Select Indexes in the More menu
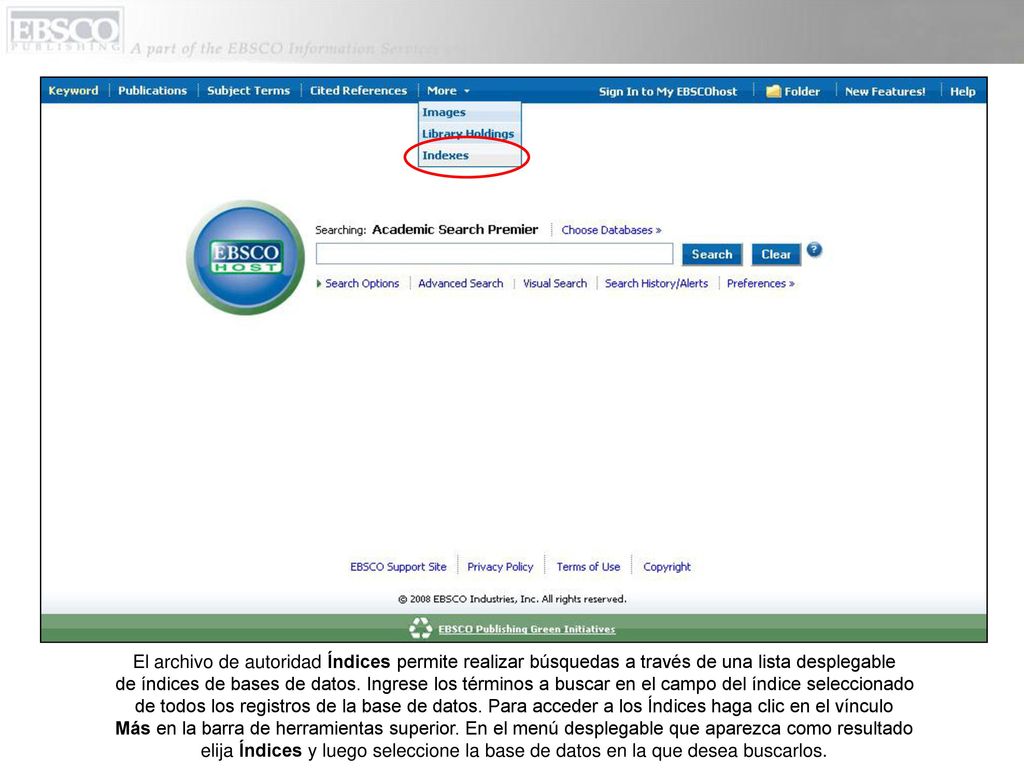This screenshot has width=1024, height=768. click(x=445, y=155)
